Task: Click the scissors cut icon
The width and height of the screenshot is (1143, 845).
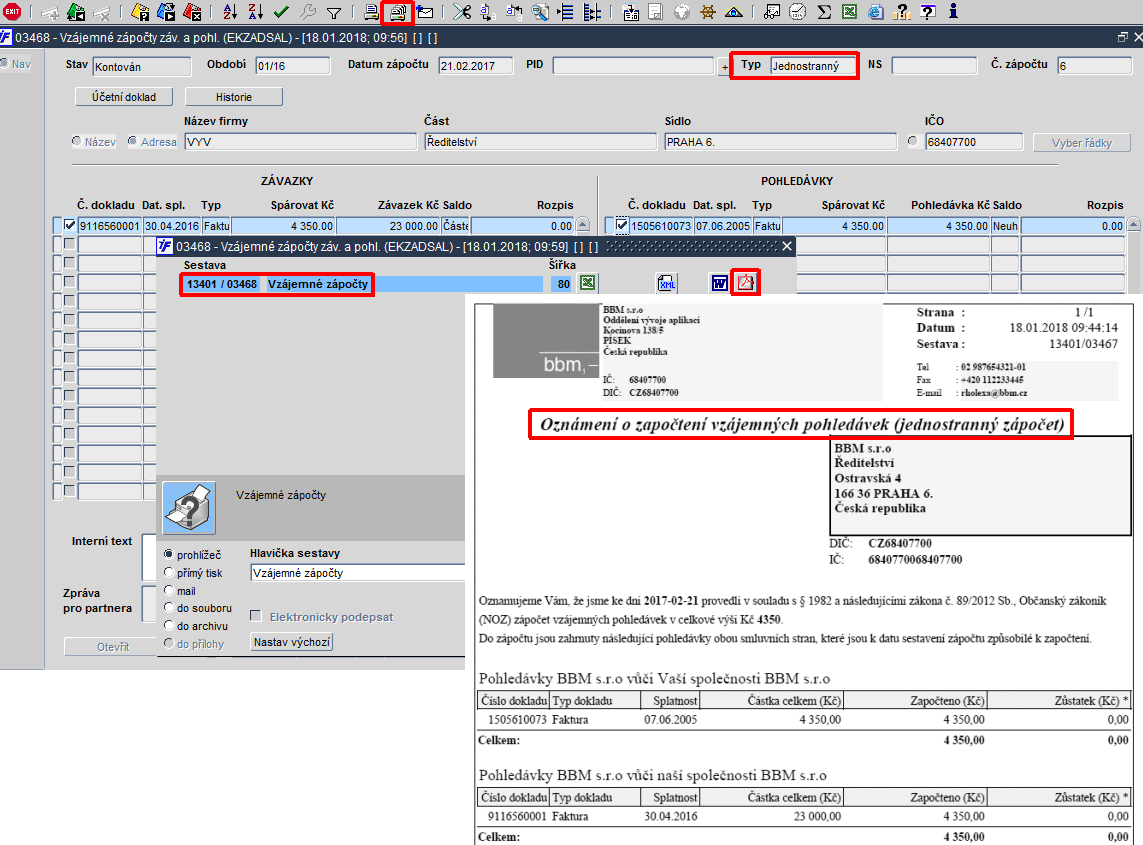Action: (x=461, y=12)
